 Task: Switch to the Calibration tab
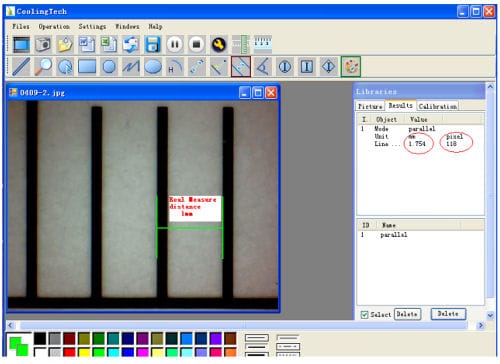[x=438, y=106]
